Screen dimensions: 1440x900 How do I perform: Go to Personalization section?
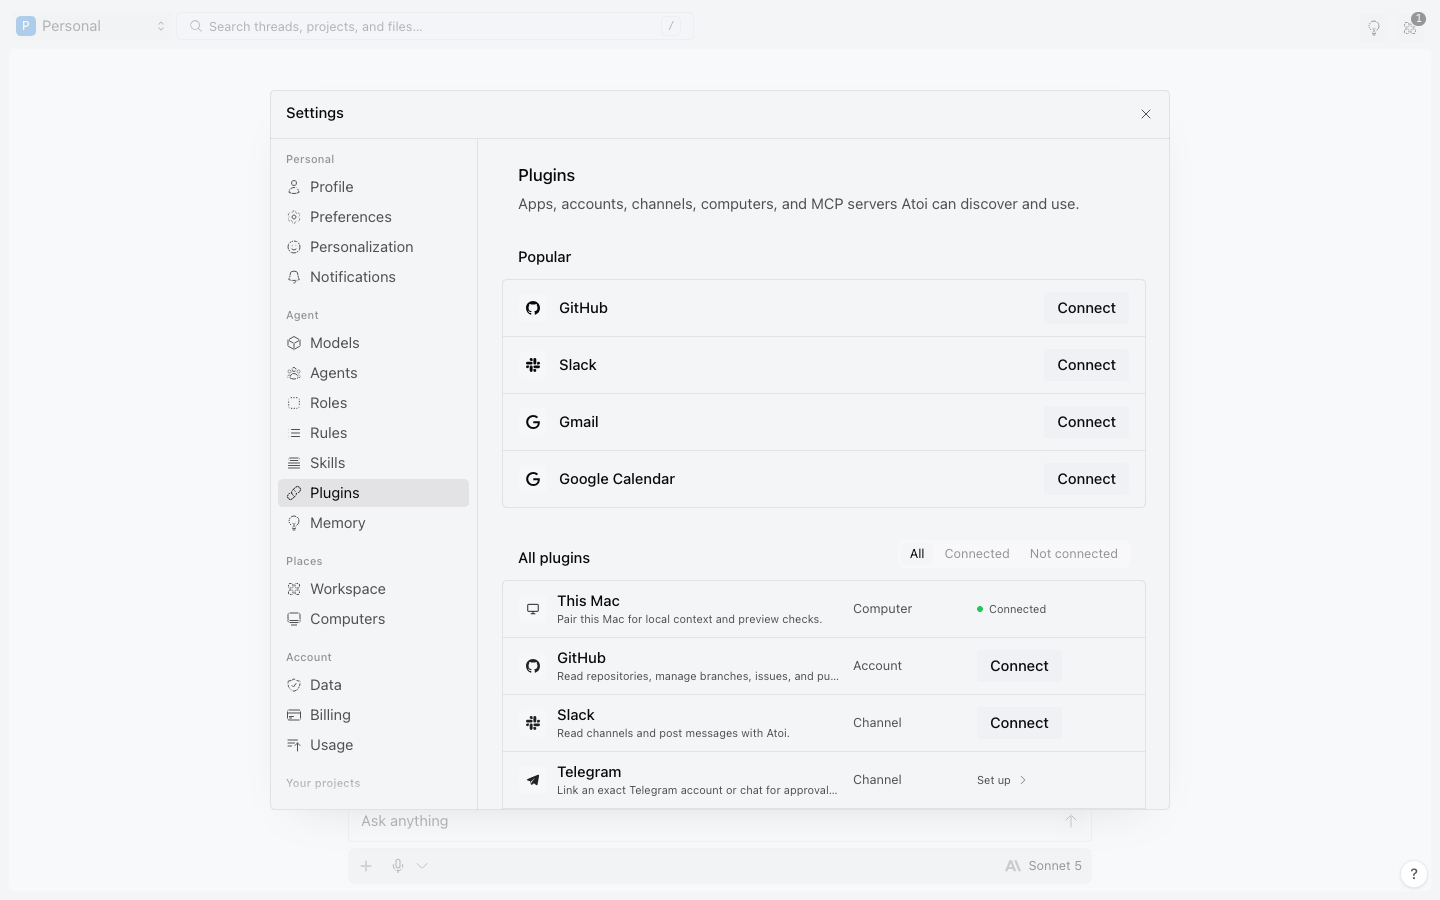click(373, 247)
